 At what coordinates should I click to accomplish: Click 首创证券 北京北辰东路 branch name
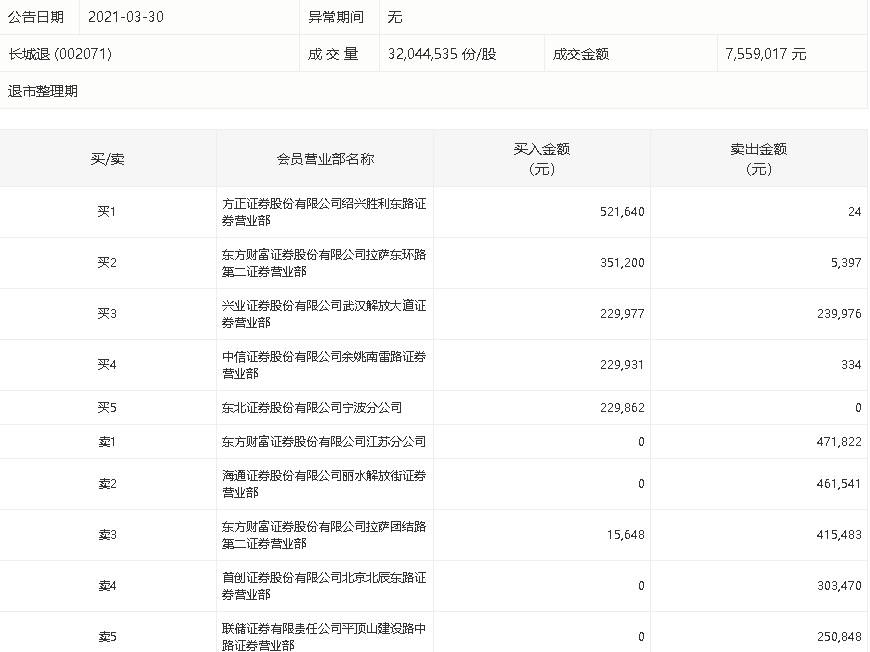pos(324,586)
